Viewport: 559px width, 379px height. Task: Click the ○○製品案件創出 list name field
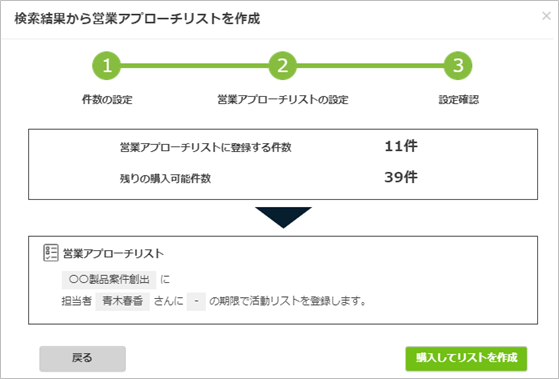click(109, 280)
